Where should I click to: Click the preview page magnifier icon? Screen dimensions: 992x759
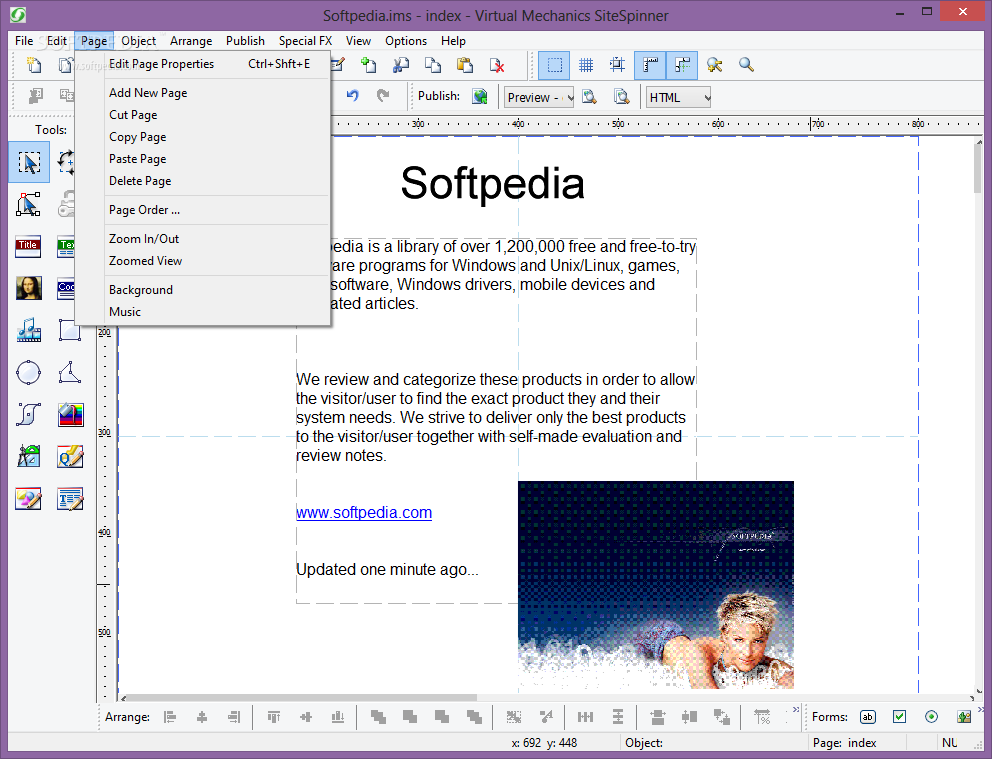pos(590,97)
